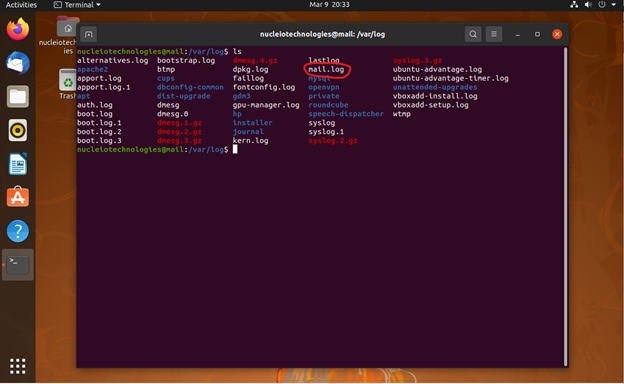Open Ubuntu Software from the dock

click(x=18, y=197)
